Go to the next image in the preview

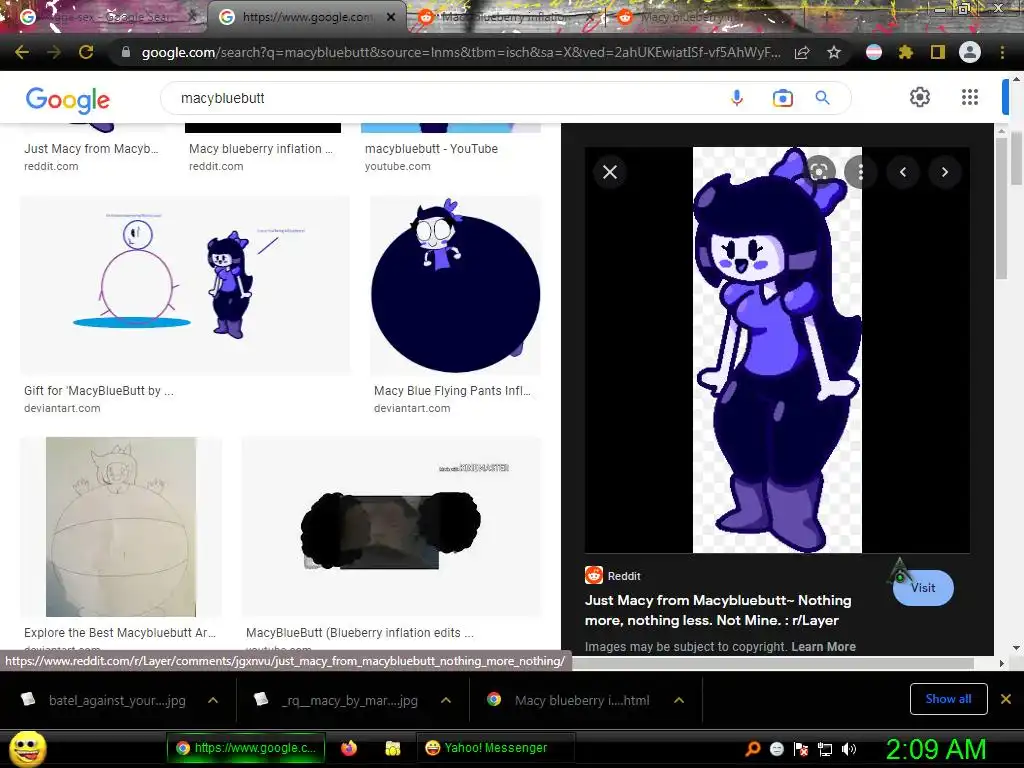coord(944,172)
